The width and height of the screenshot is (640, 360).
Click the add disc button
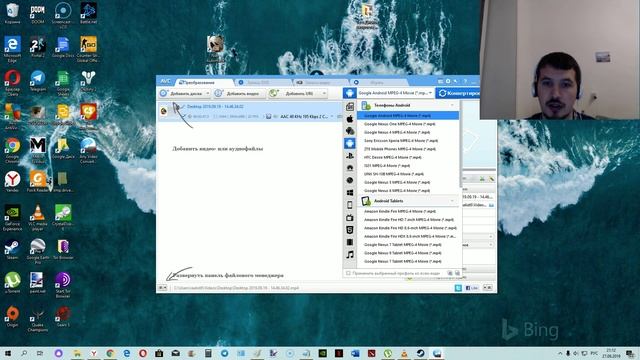(181, 93)
